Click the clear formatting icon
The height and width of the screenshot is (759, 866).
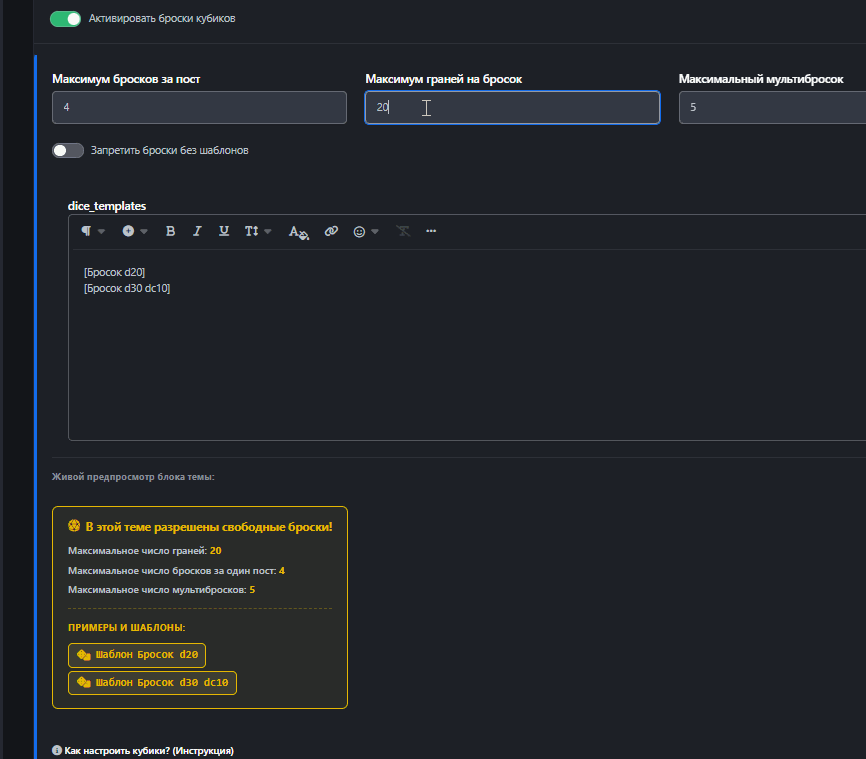[x=403, y=231]
